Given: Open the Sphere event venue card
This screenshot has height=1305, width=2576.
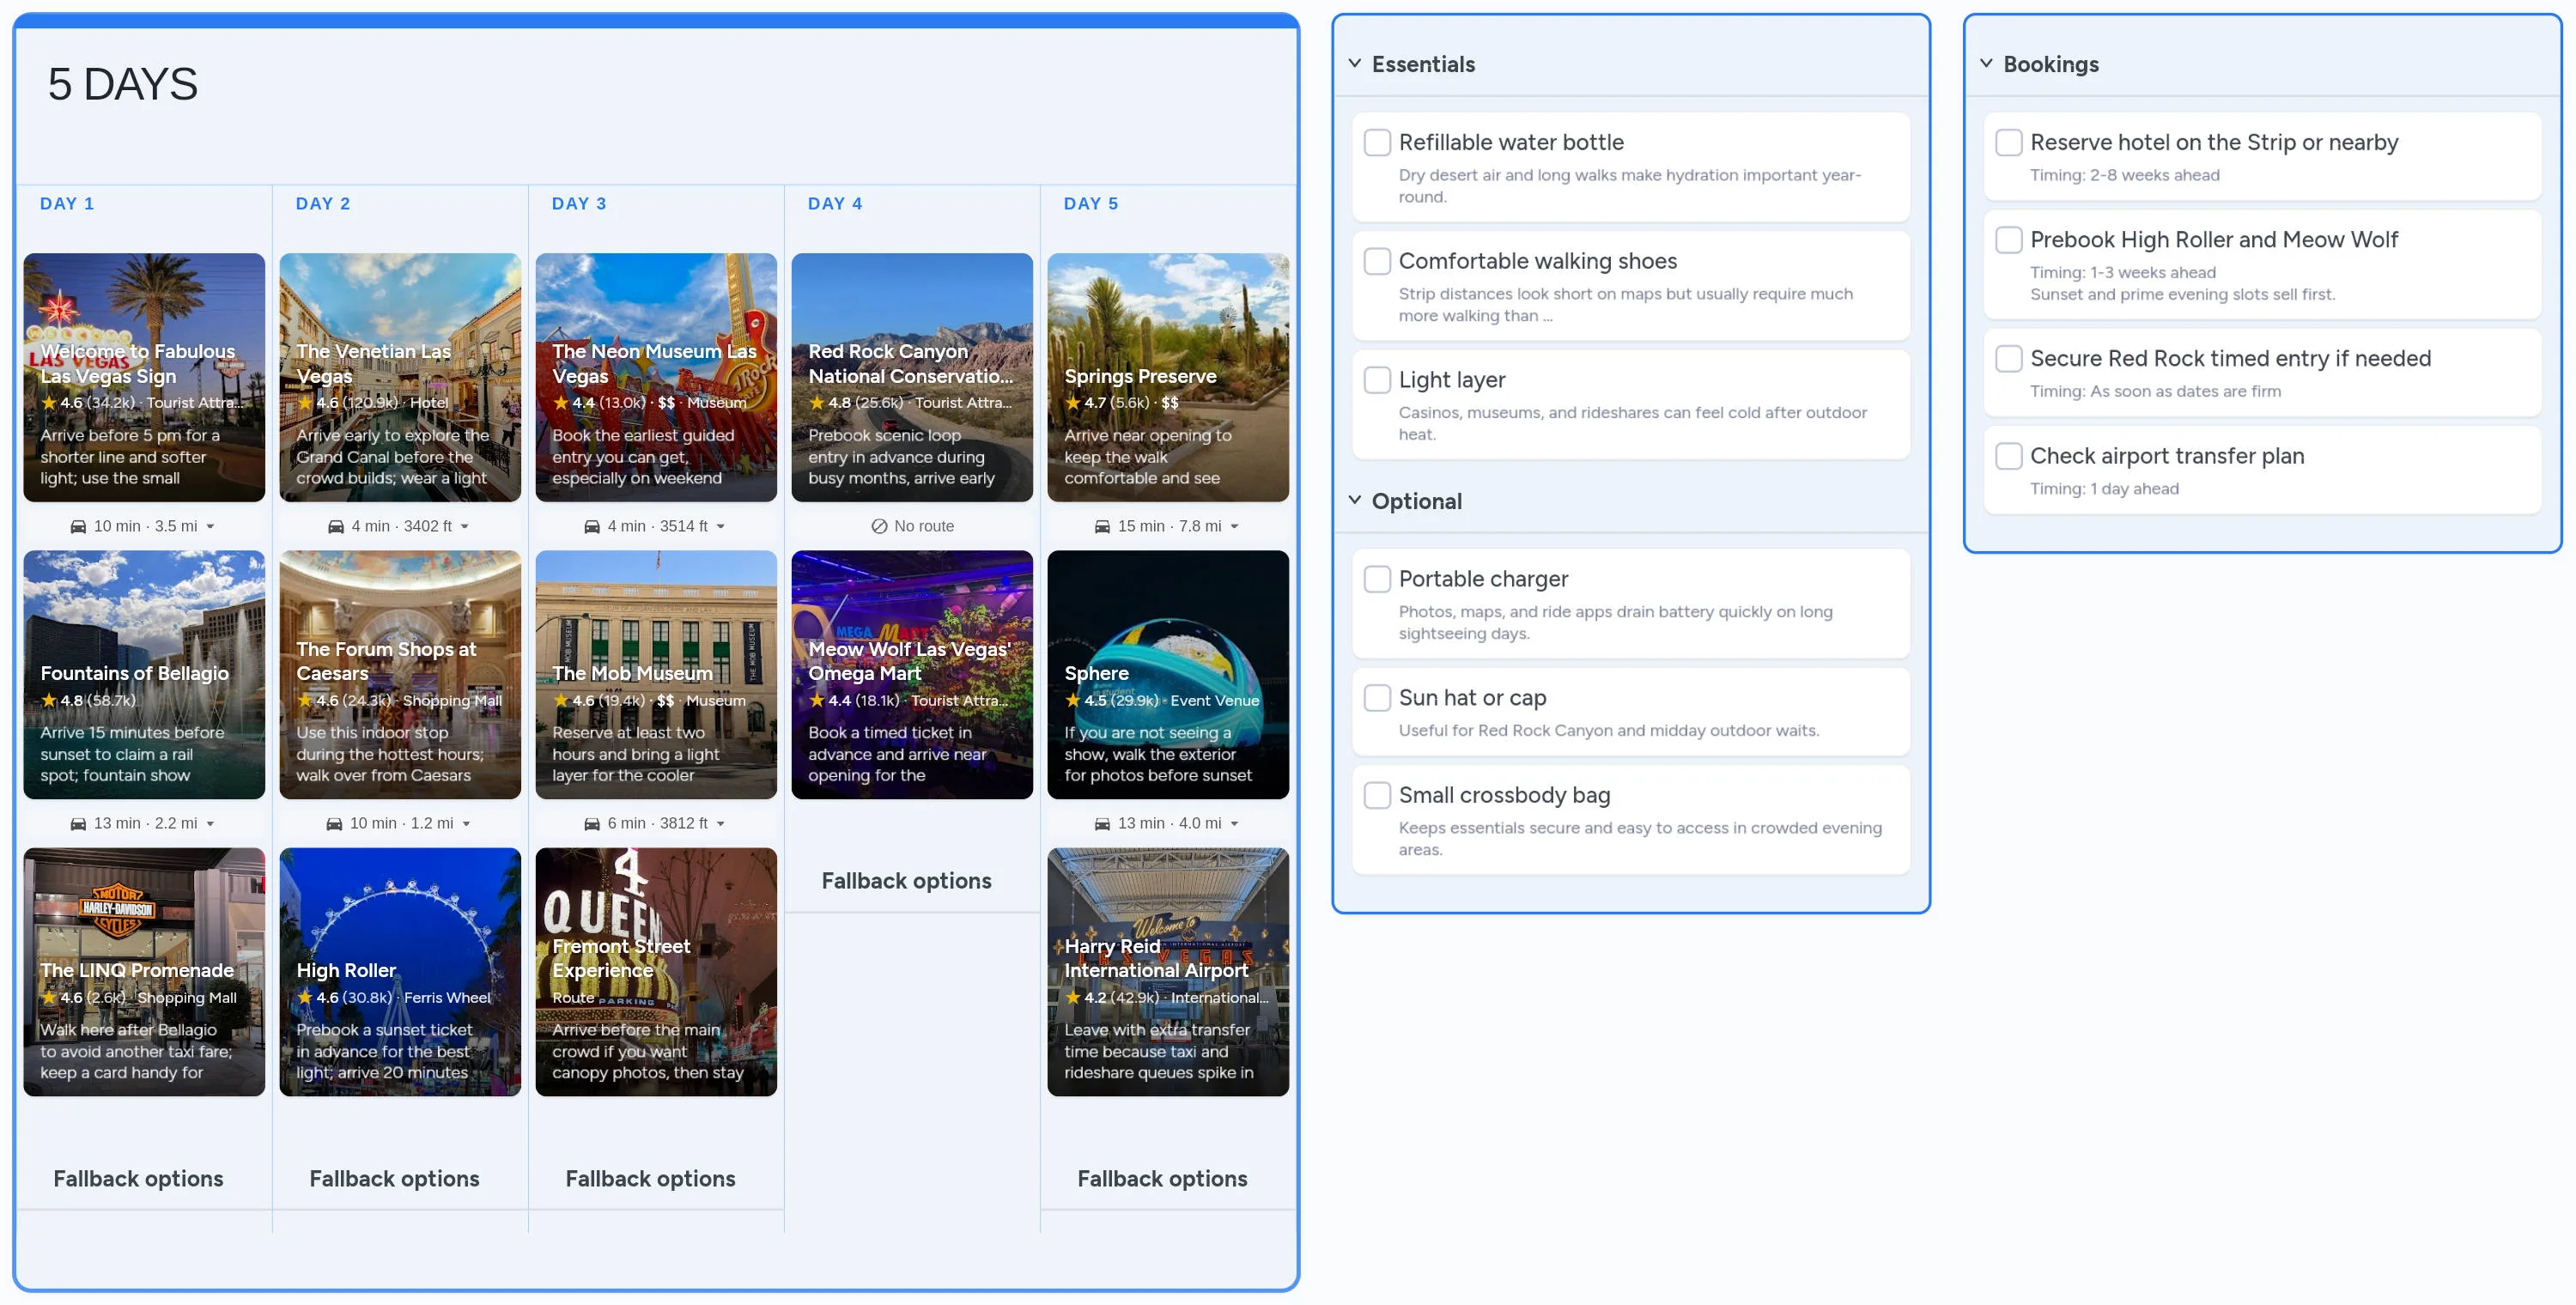Looking at the screenshot, I should (x=1167, y=675).
